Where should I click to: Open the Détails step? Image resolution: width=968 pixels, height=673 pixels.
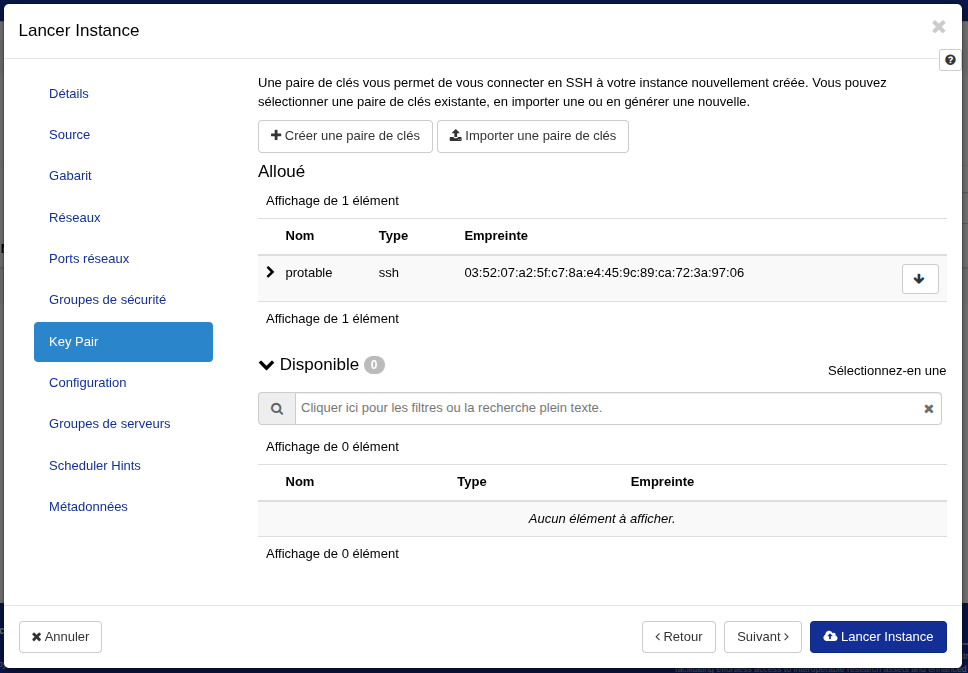[x=69, y=94]
